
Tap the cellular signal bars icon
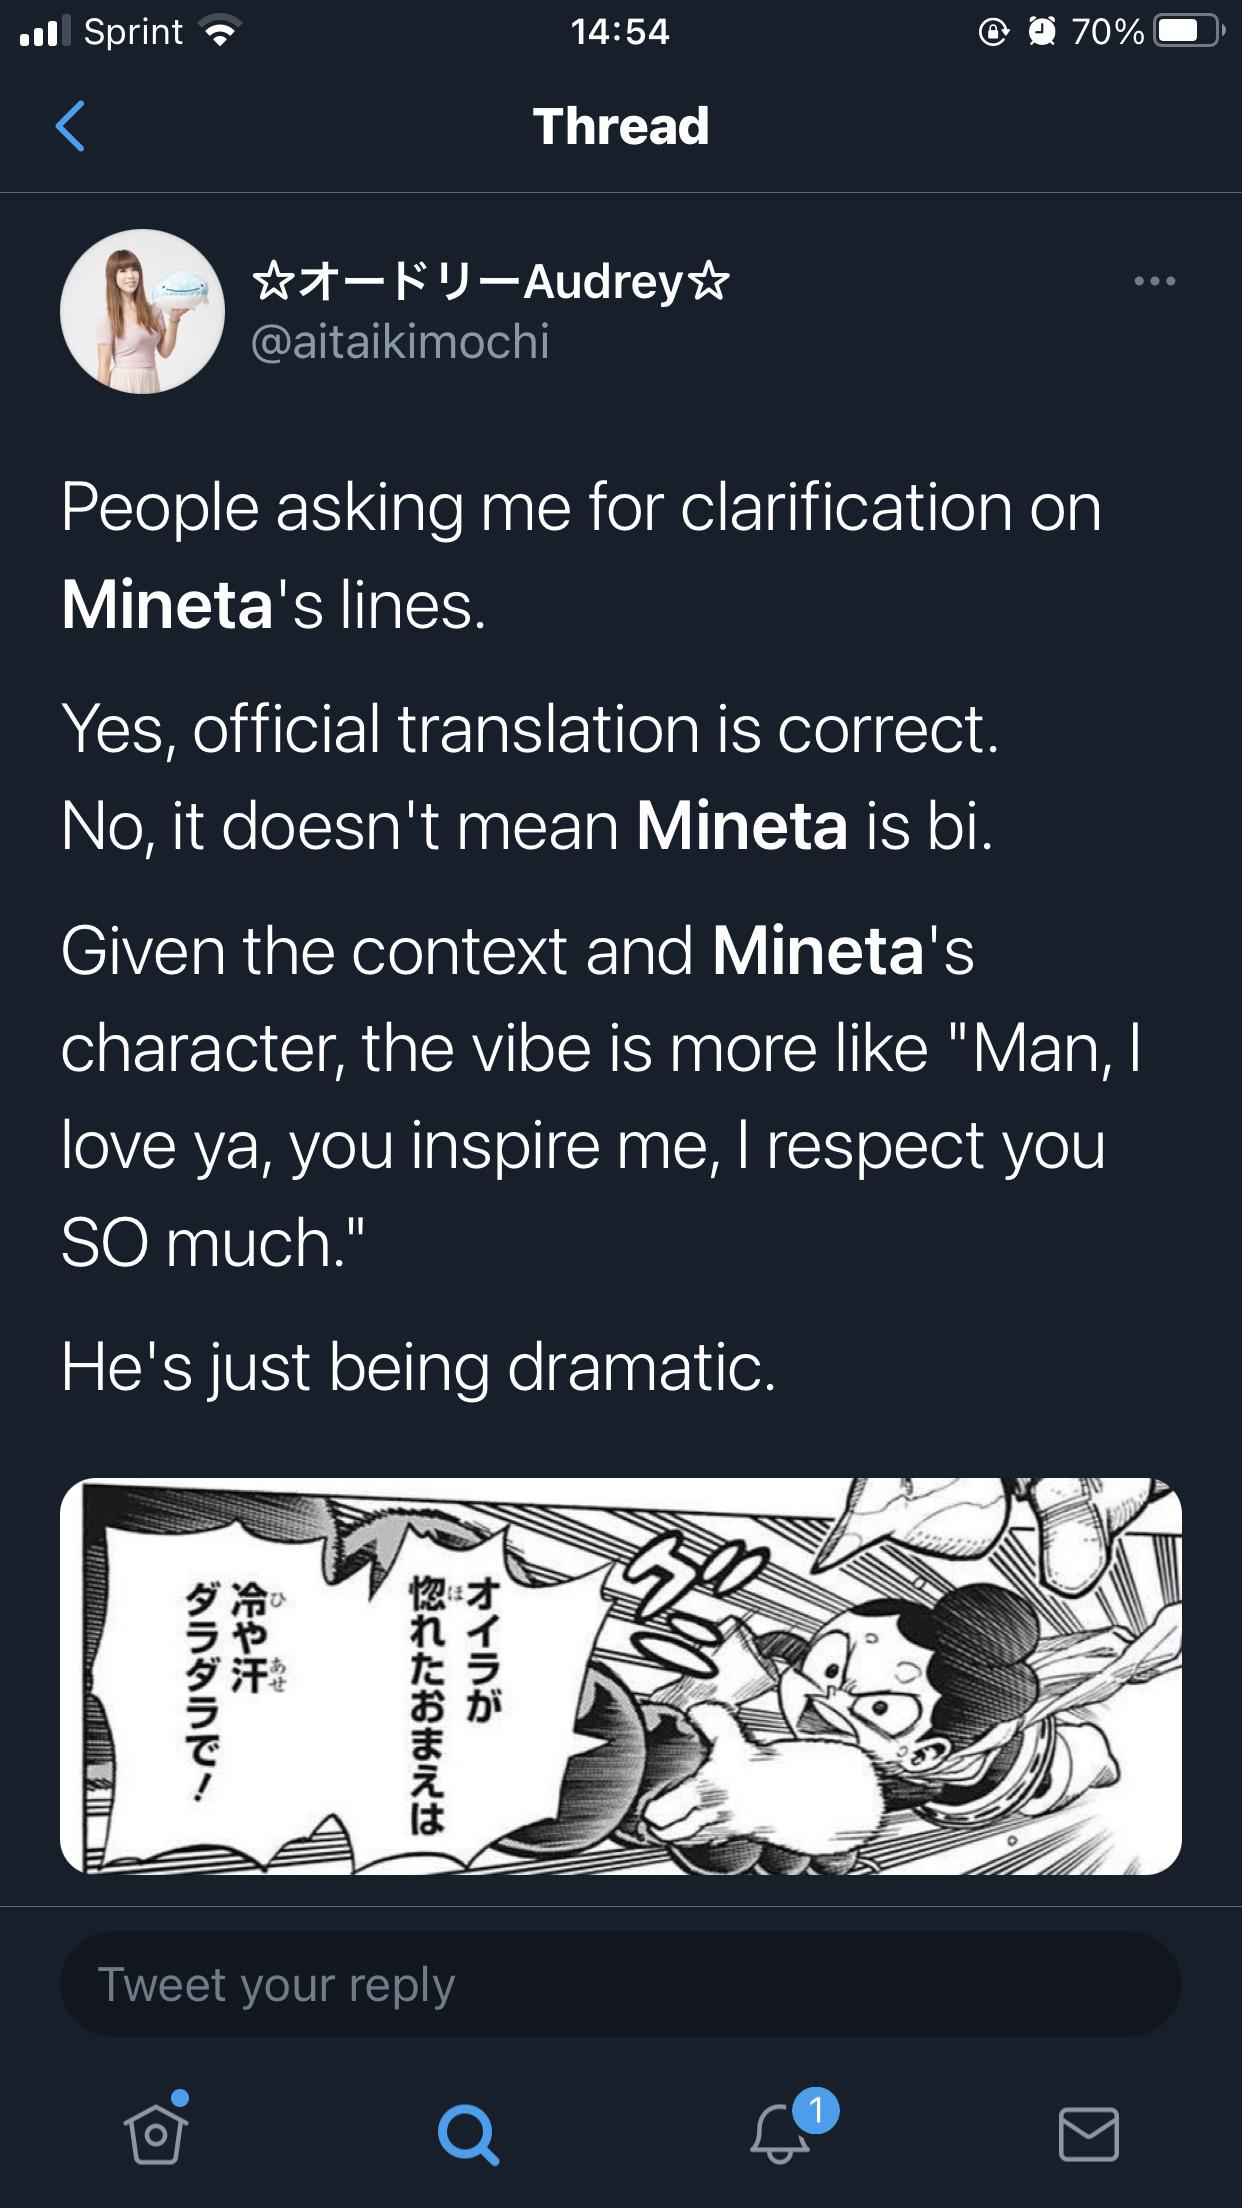[x=45, y=32]
